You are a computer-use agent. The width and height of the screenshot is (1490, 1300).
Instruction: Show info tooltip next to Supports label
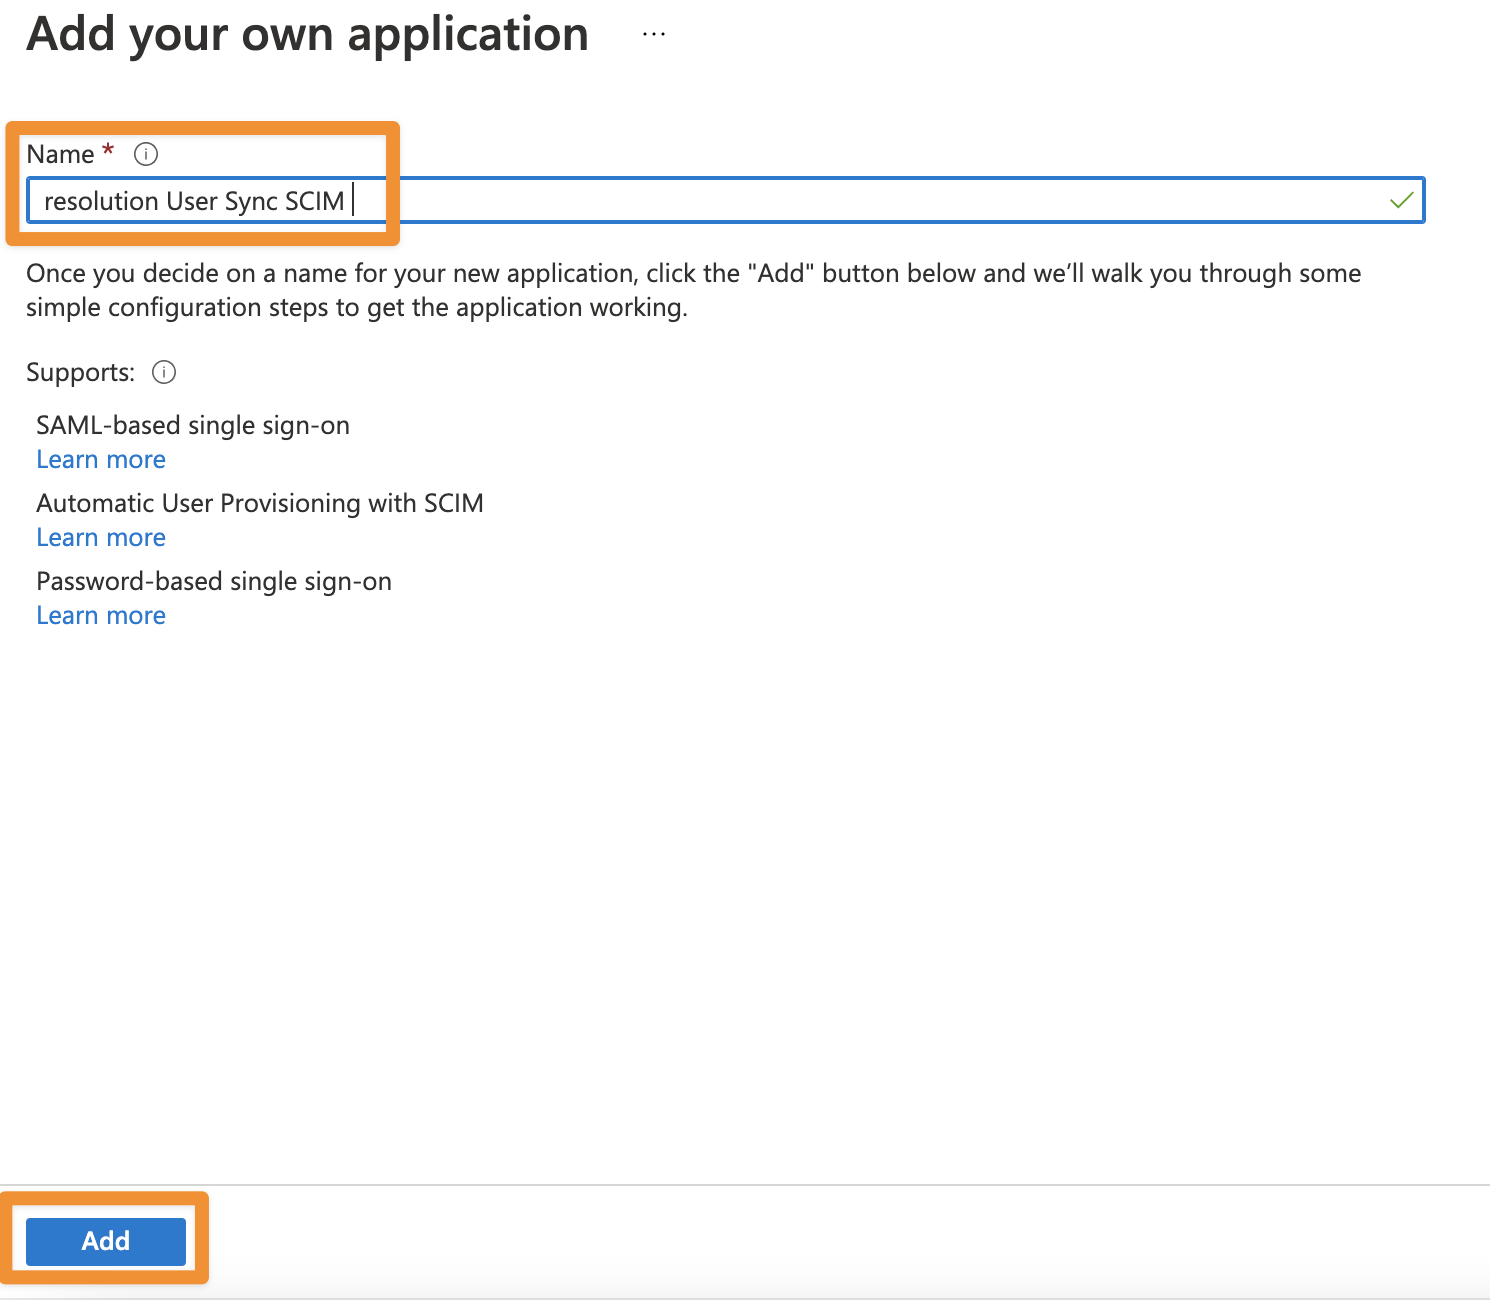point(164,372)
